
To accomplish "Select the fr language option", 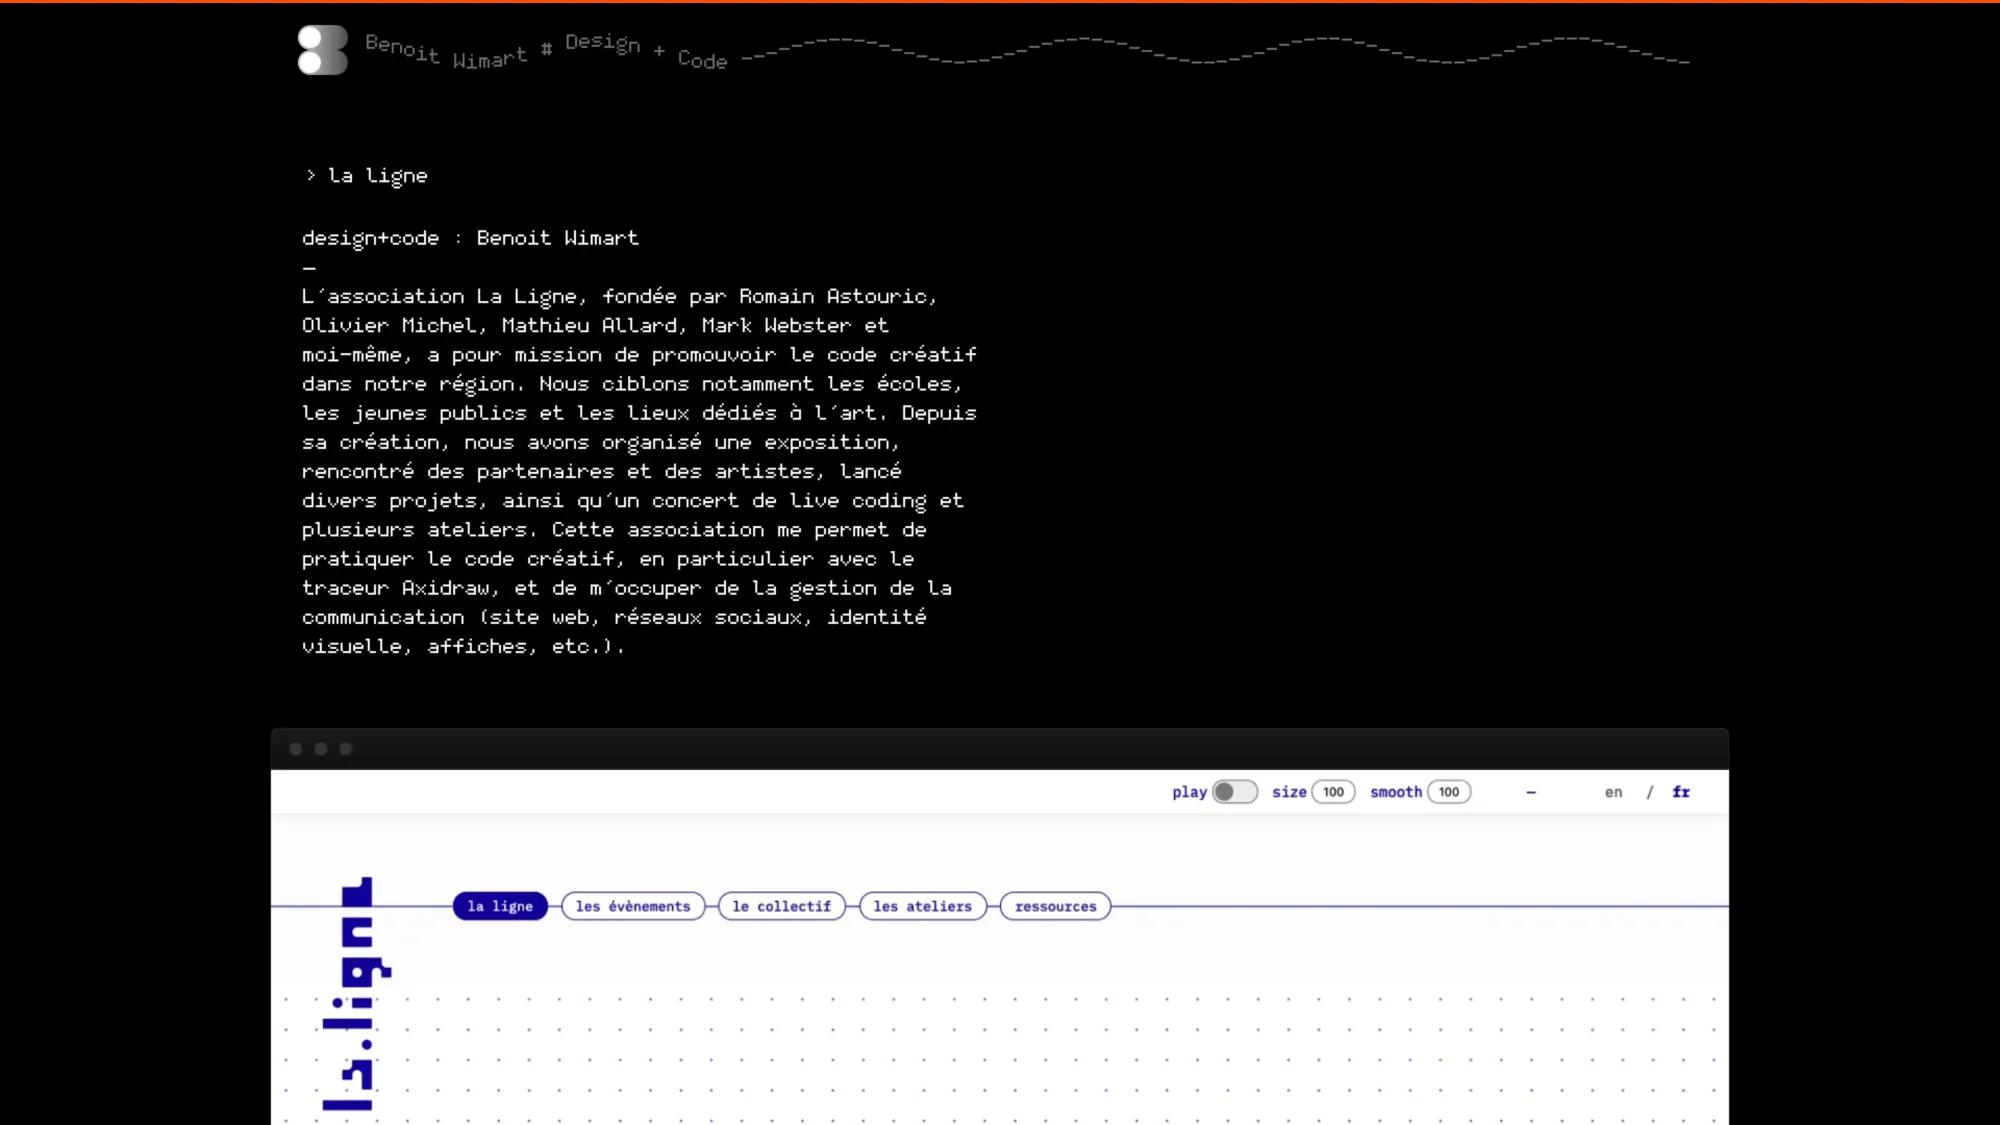I will pyautogui.click(x=1681, y=792).
